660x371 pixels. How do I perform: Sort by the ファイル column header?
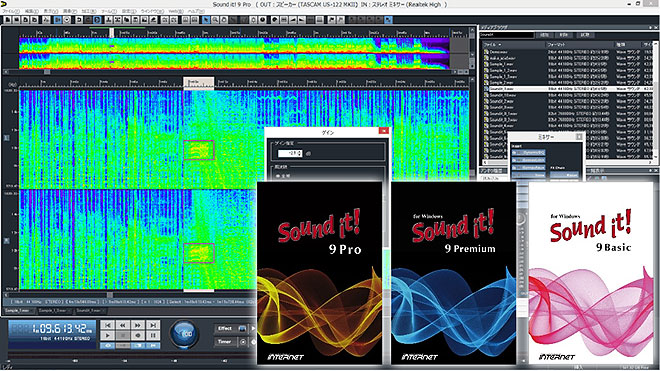click(x=514, y=44)
